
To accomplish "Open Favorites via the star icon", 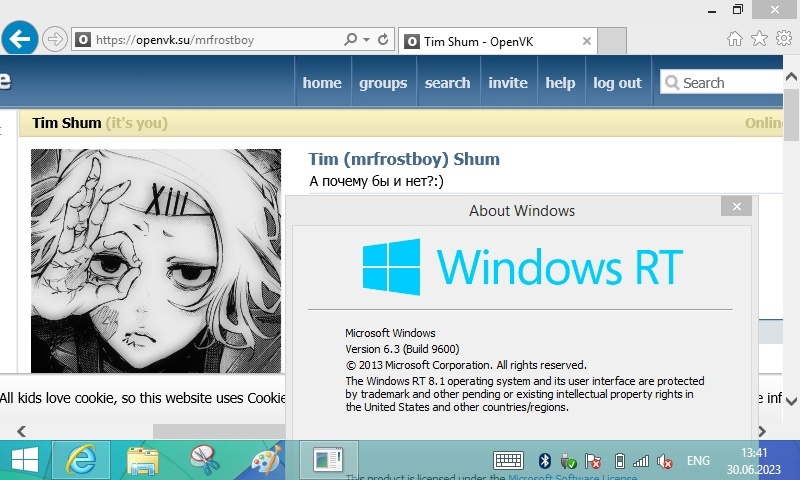I will [x=759, y=38].
